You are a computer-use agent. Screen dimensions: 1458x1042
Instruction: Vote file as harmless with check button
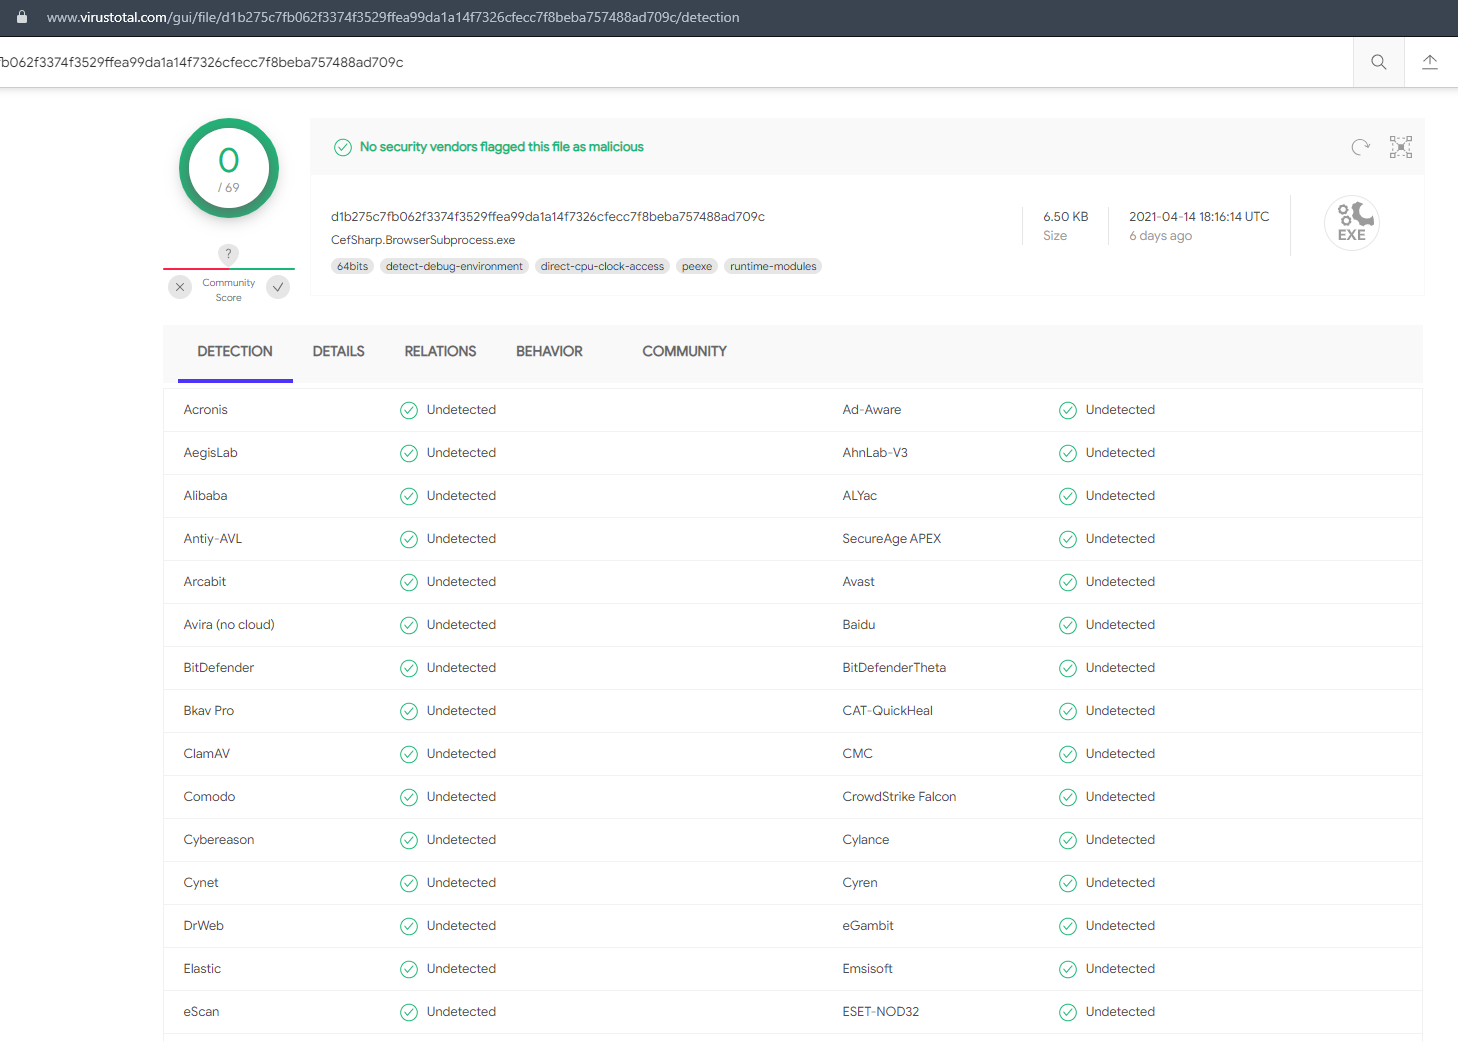click(278, 288)
